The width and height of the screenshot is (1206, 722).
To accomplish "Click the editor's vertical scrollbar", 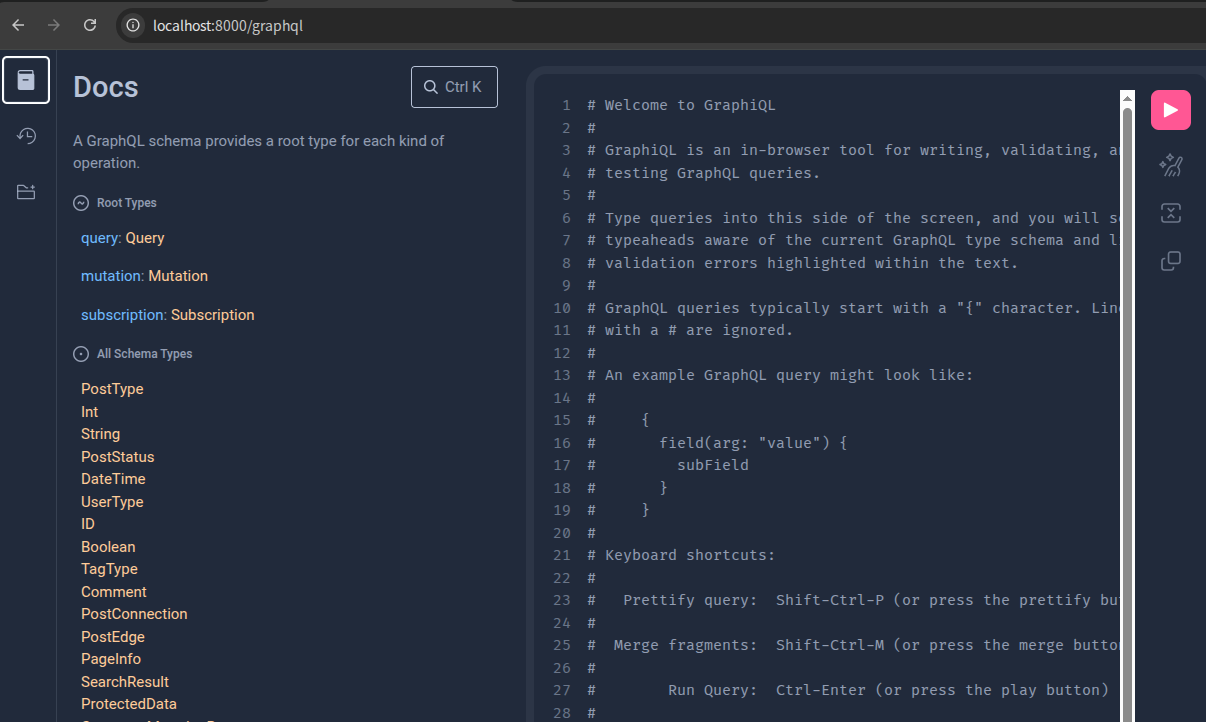I will [x=1127, y=400].
